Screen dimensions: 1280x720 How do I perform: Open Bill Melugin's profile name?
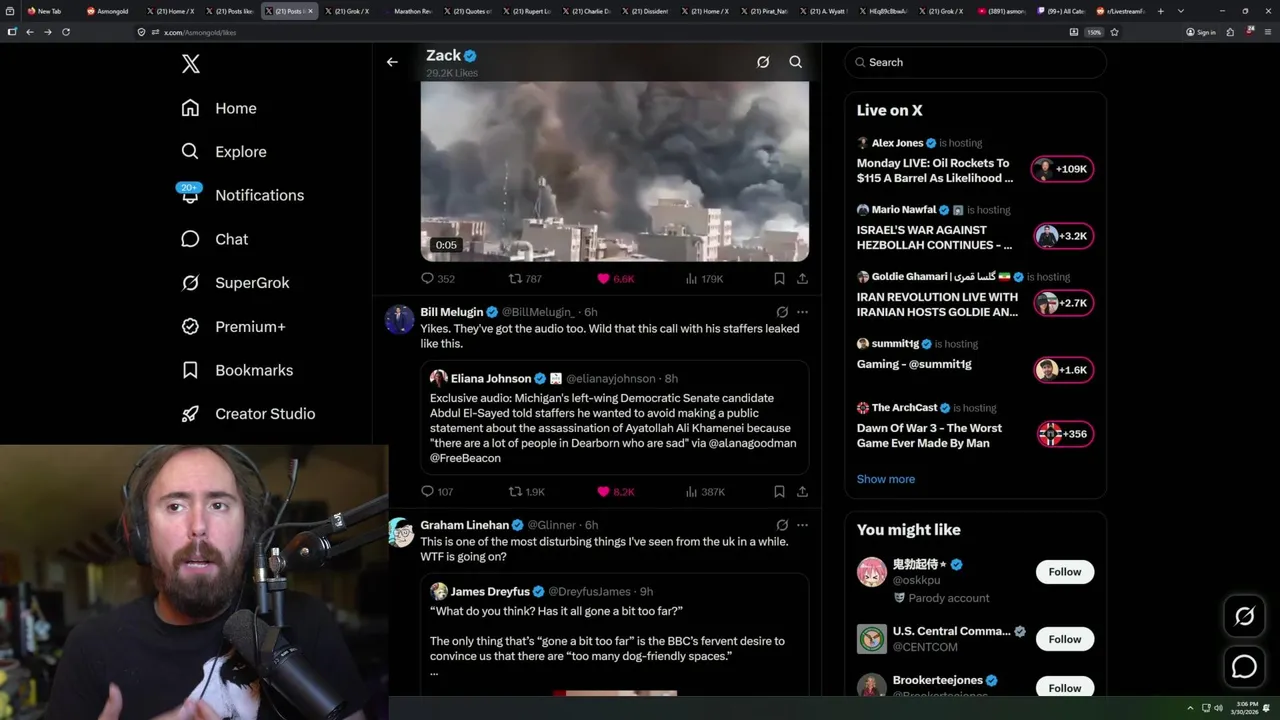(452, 312)
